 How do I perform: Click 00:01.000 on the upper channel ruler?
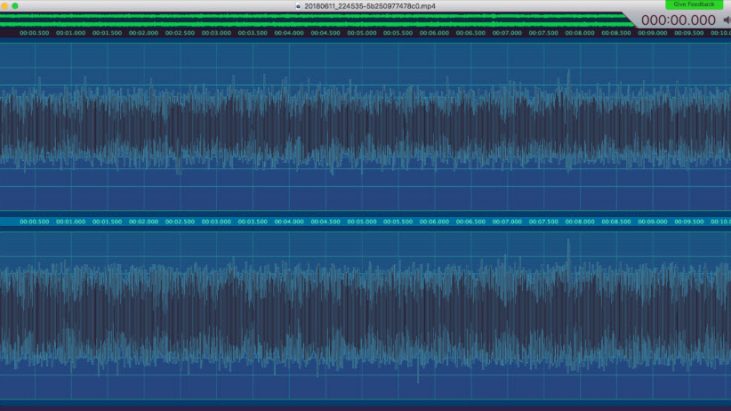click(71, 33)
